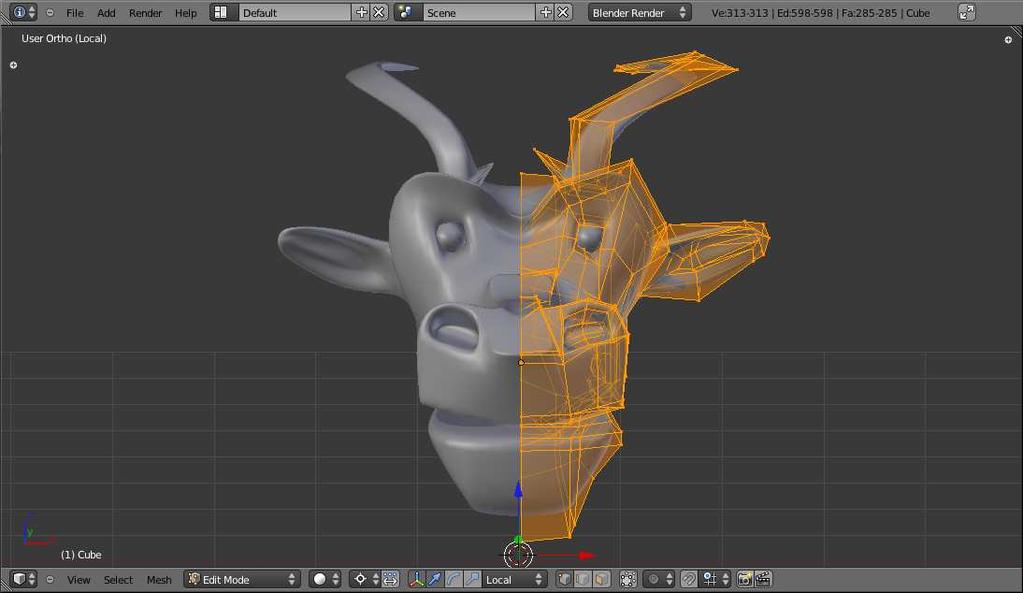Toggle fullscreen with the back-to-previous icon
This screenshot has width=1023, height=593.
pos(967,12)
